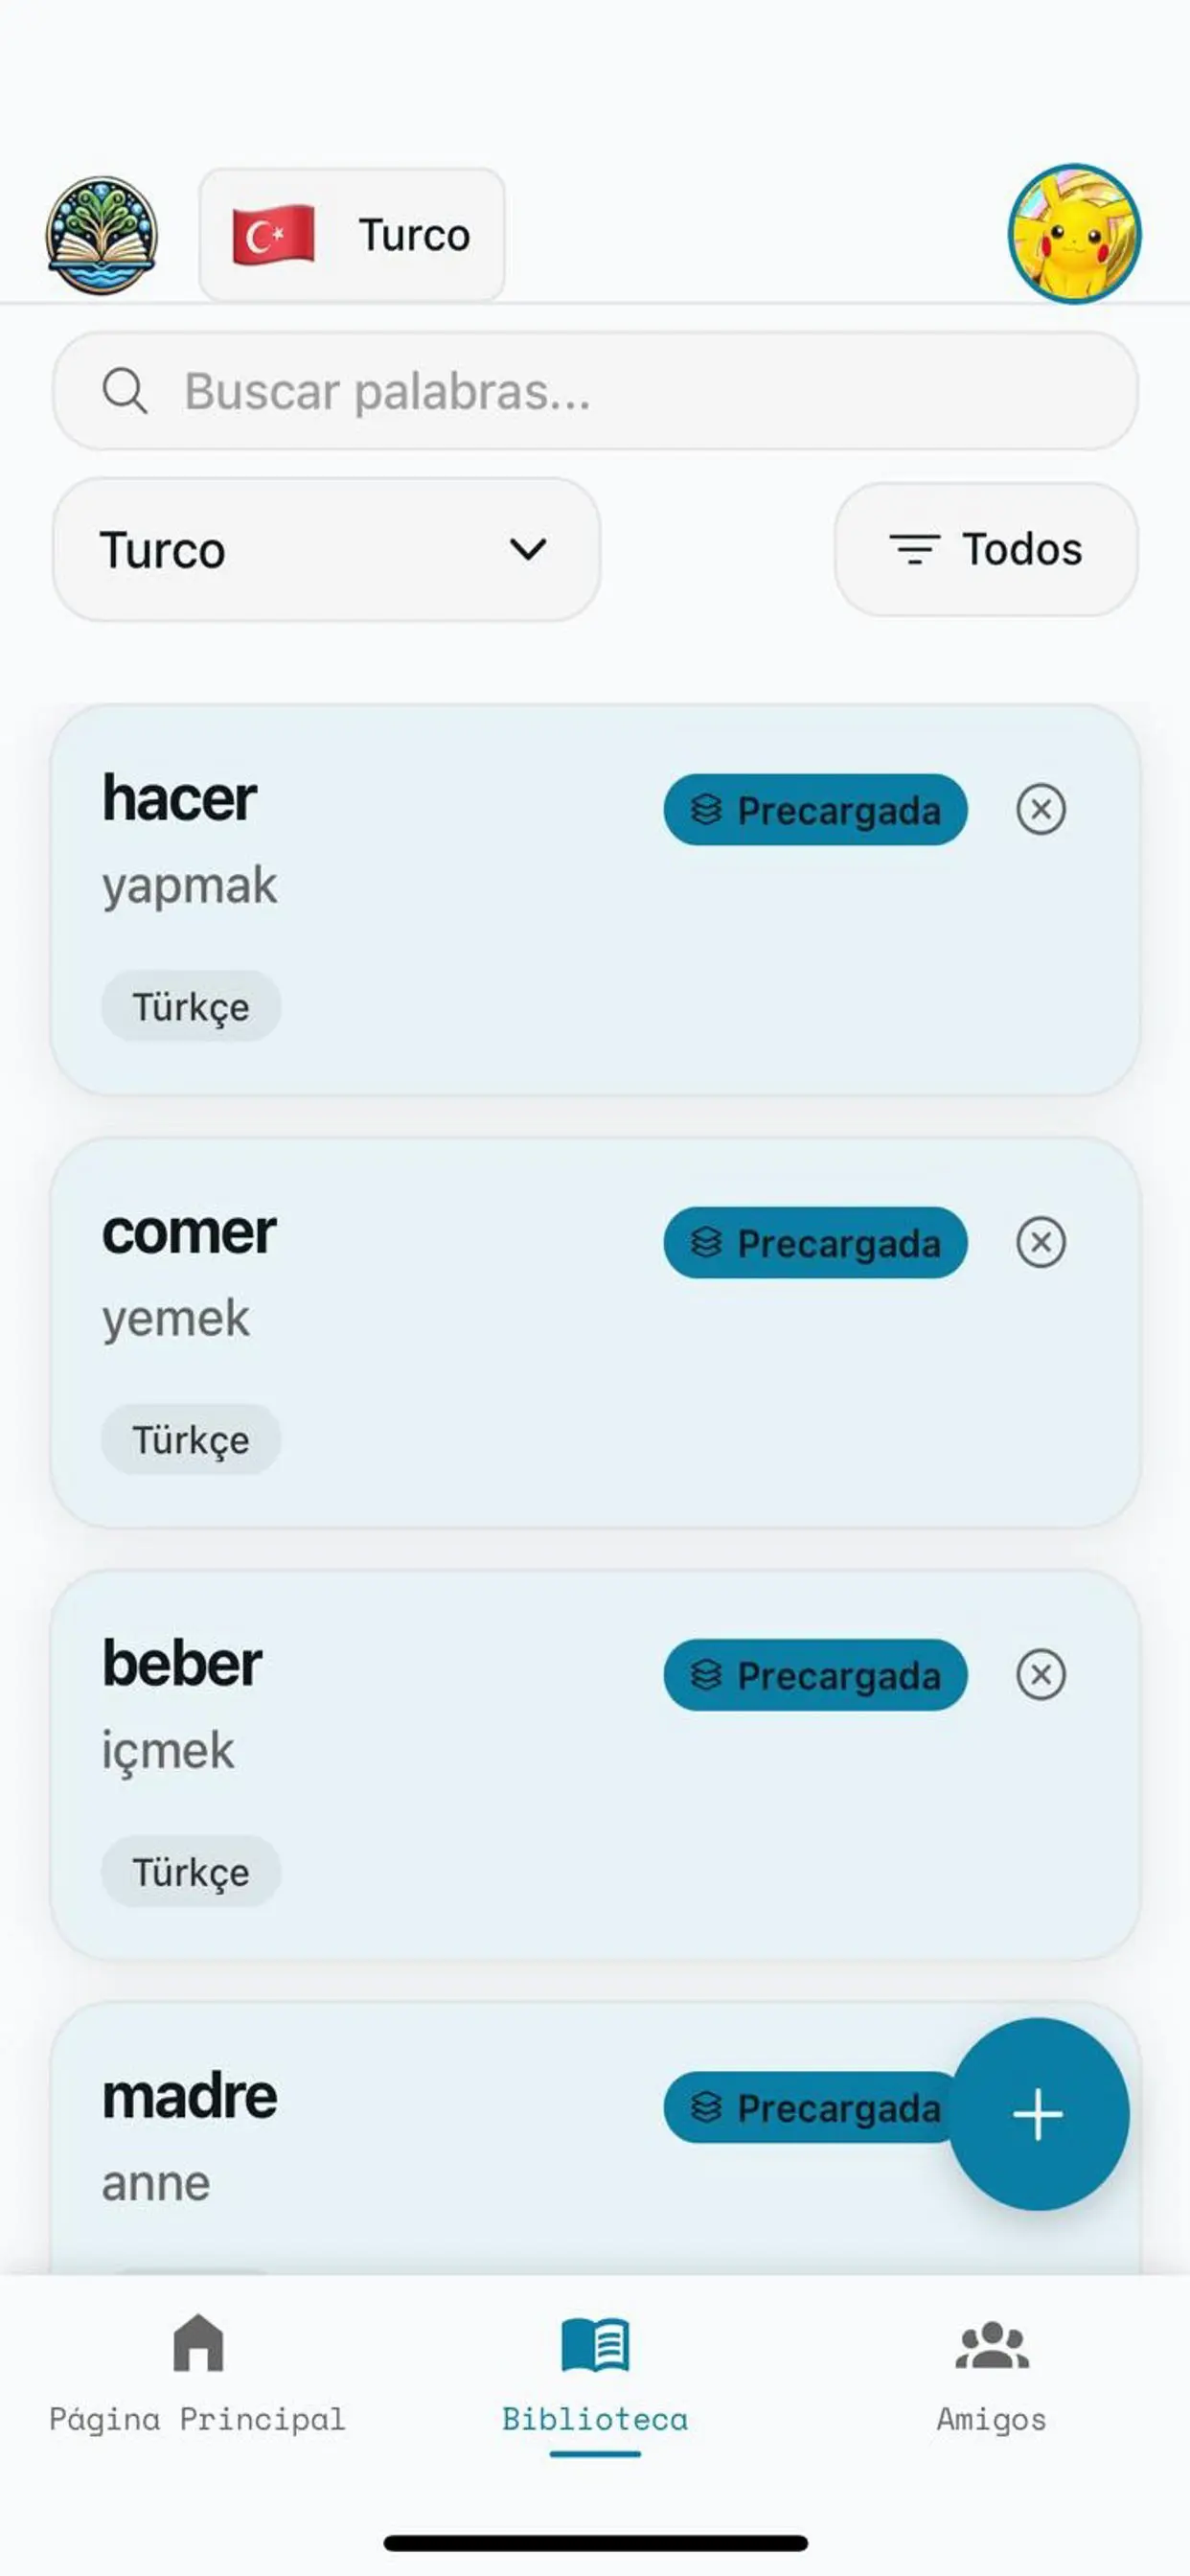Tap the magnifying glass search icon
Viewport: 1190px width, 2576px height.
coord(125,391)
